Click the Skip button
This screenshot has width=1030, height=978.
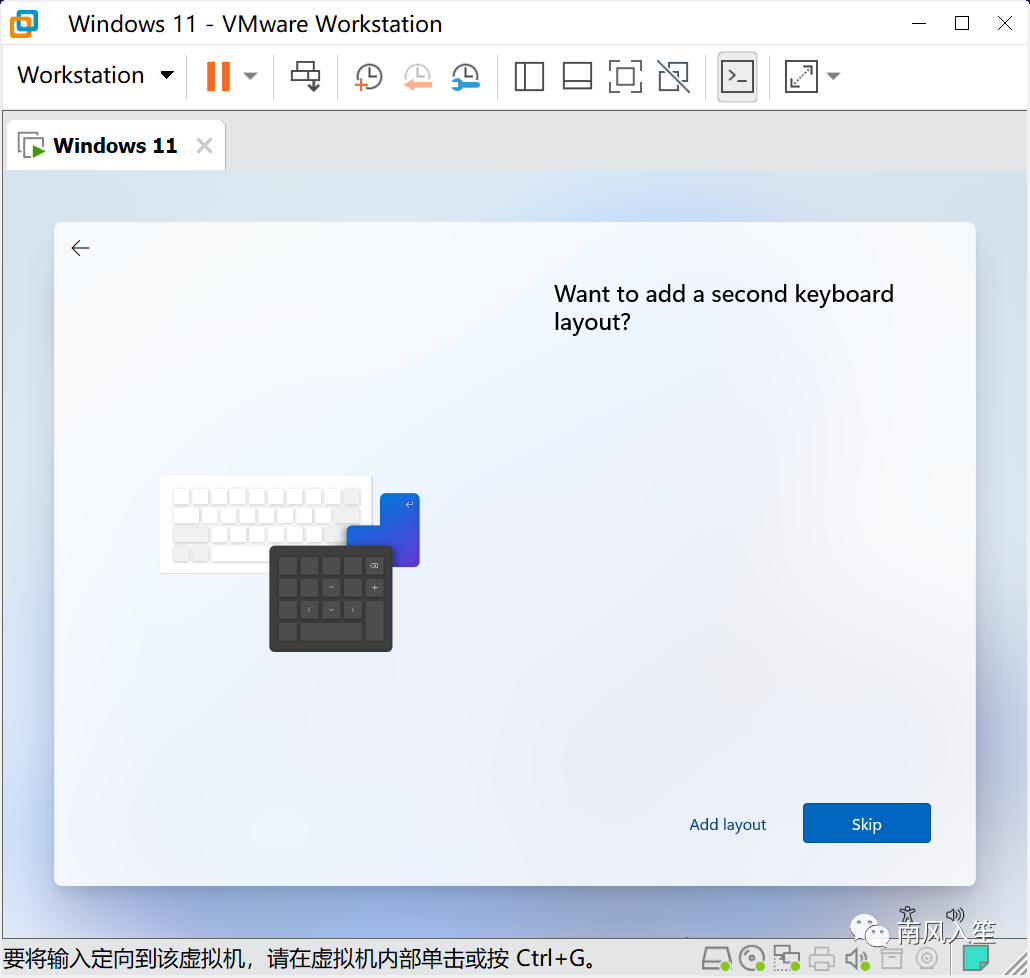pyautogui.click(x=866, y=823)
